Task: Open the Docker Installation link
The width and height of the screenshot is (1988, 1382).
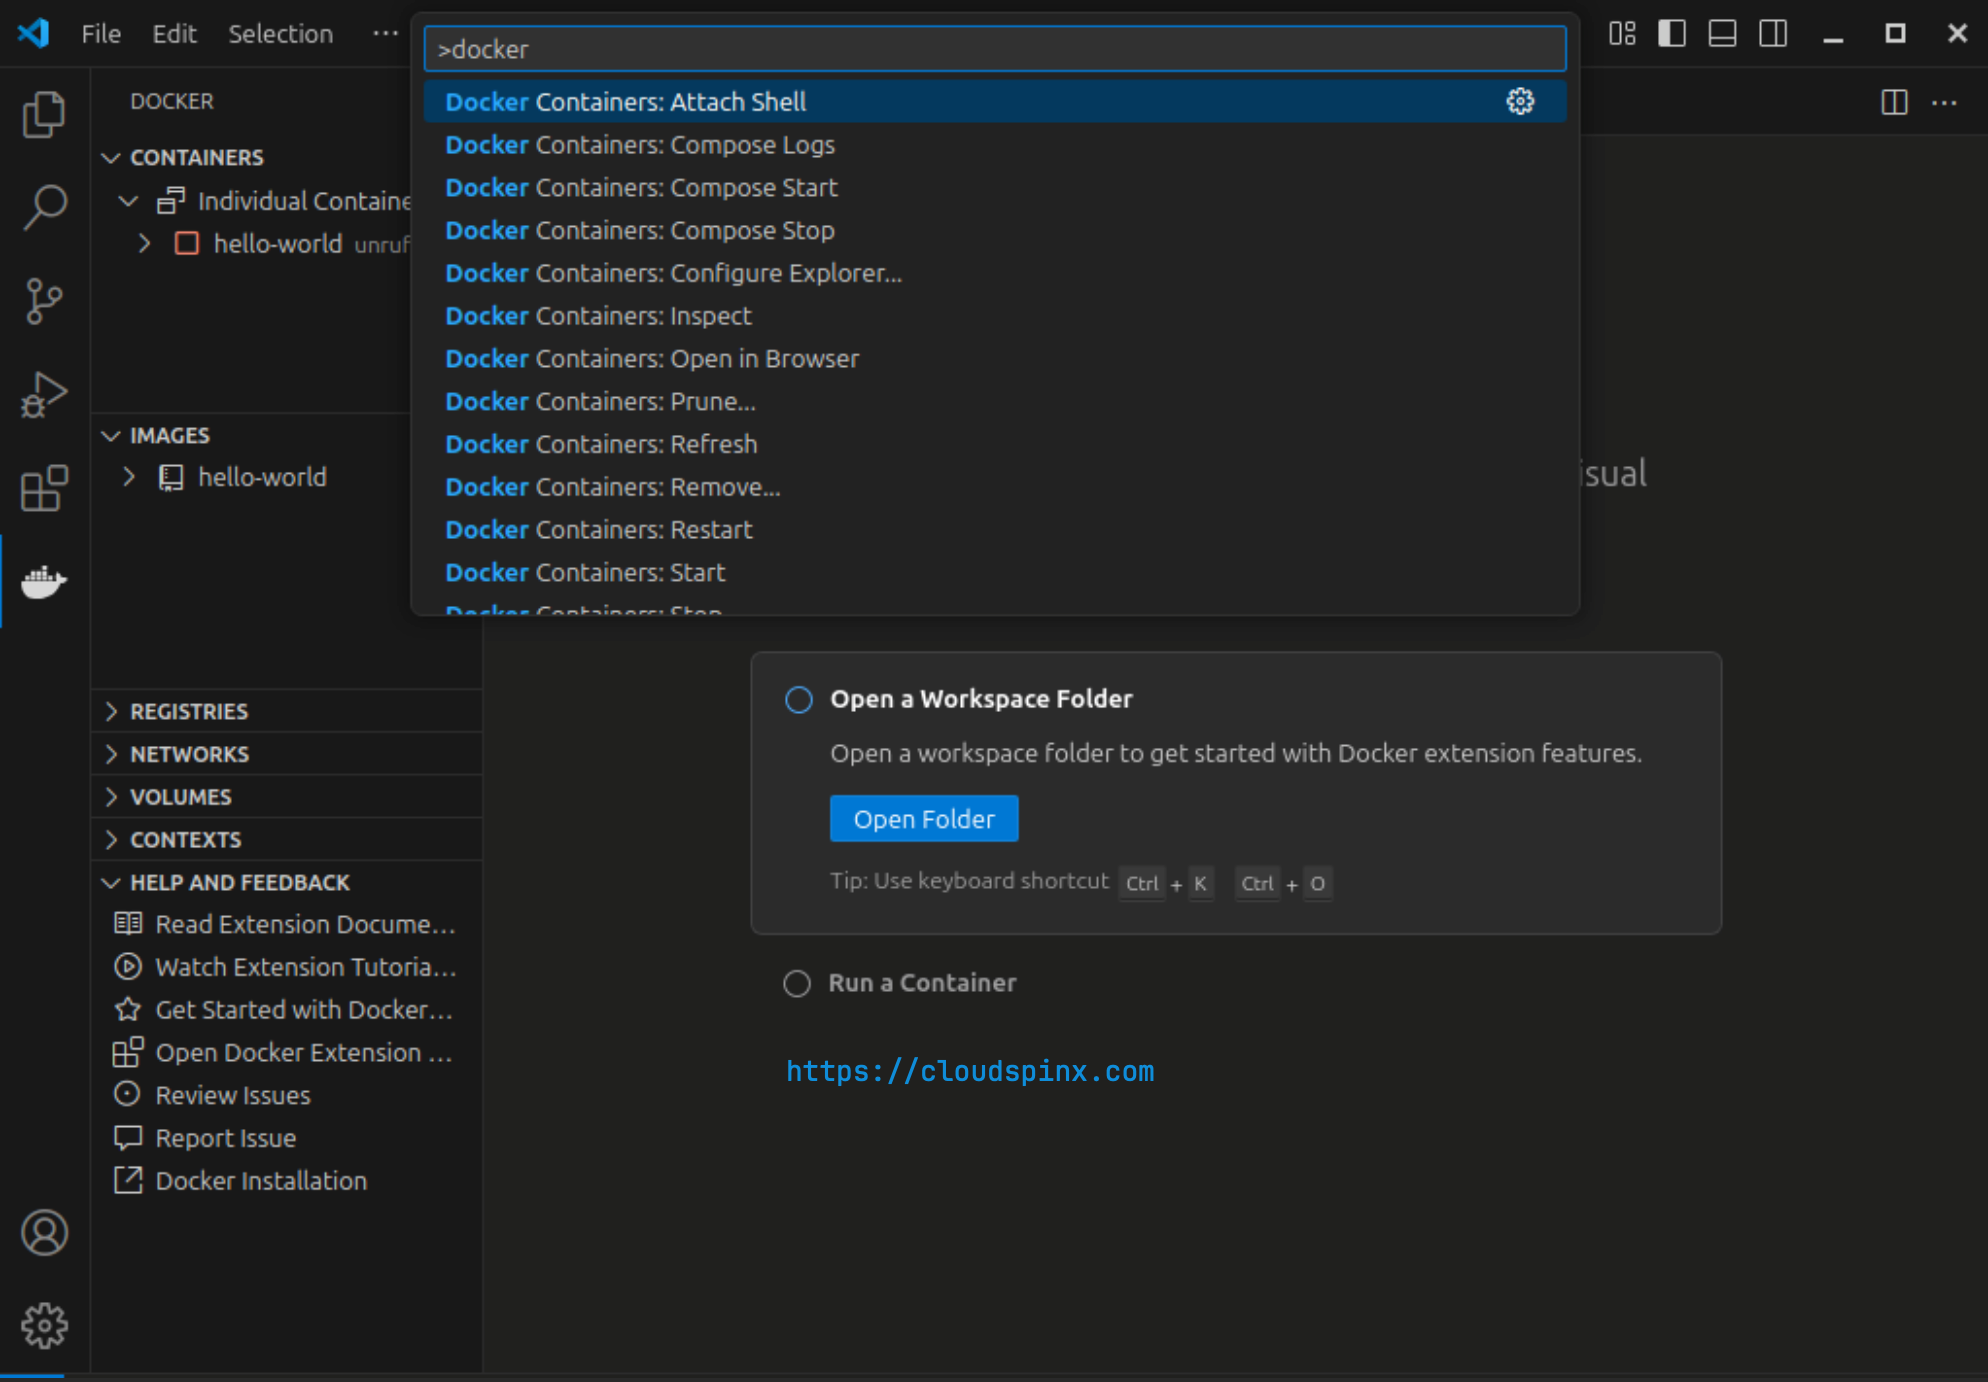Action: (x=261, y=1180)
